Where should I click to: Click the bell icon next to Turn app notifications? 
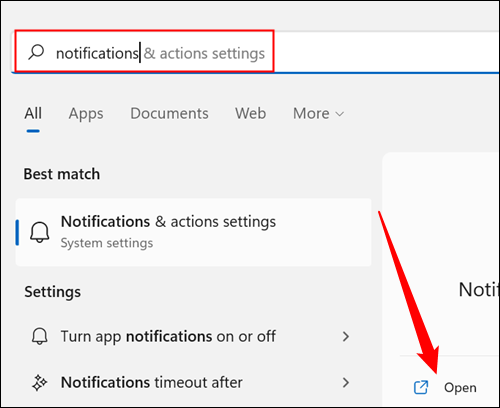pyautogui.click(x=40, y=336)
